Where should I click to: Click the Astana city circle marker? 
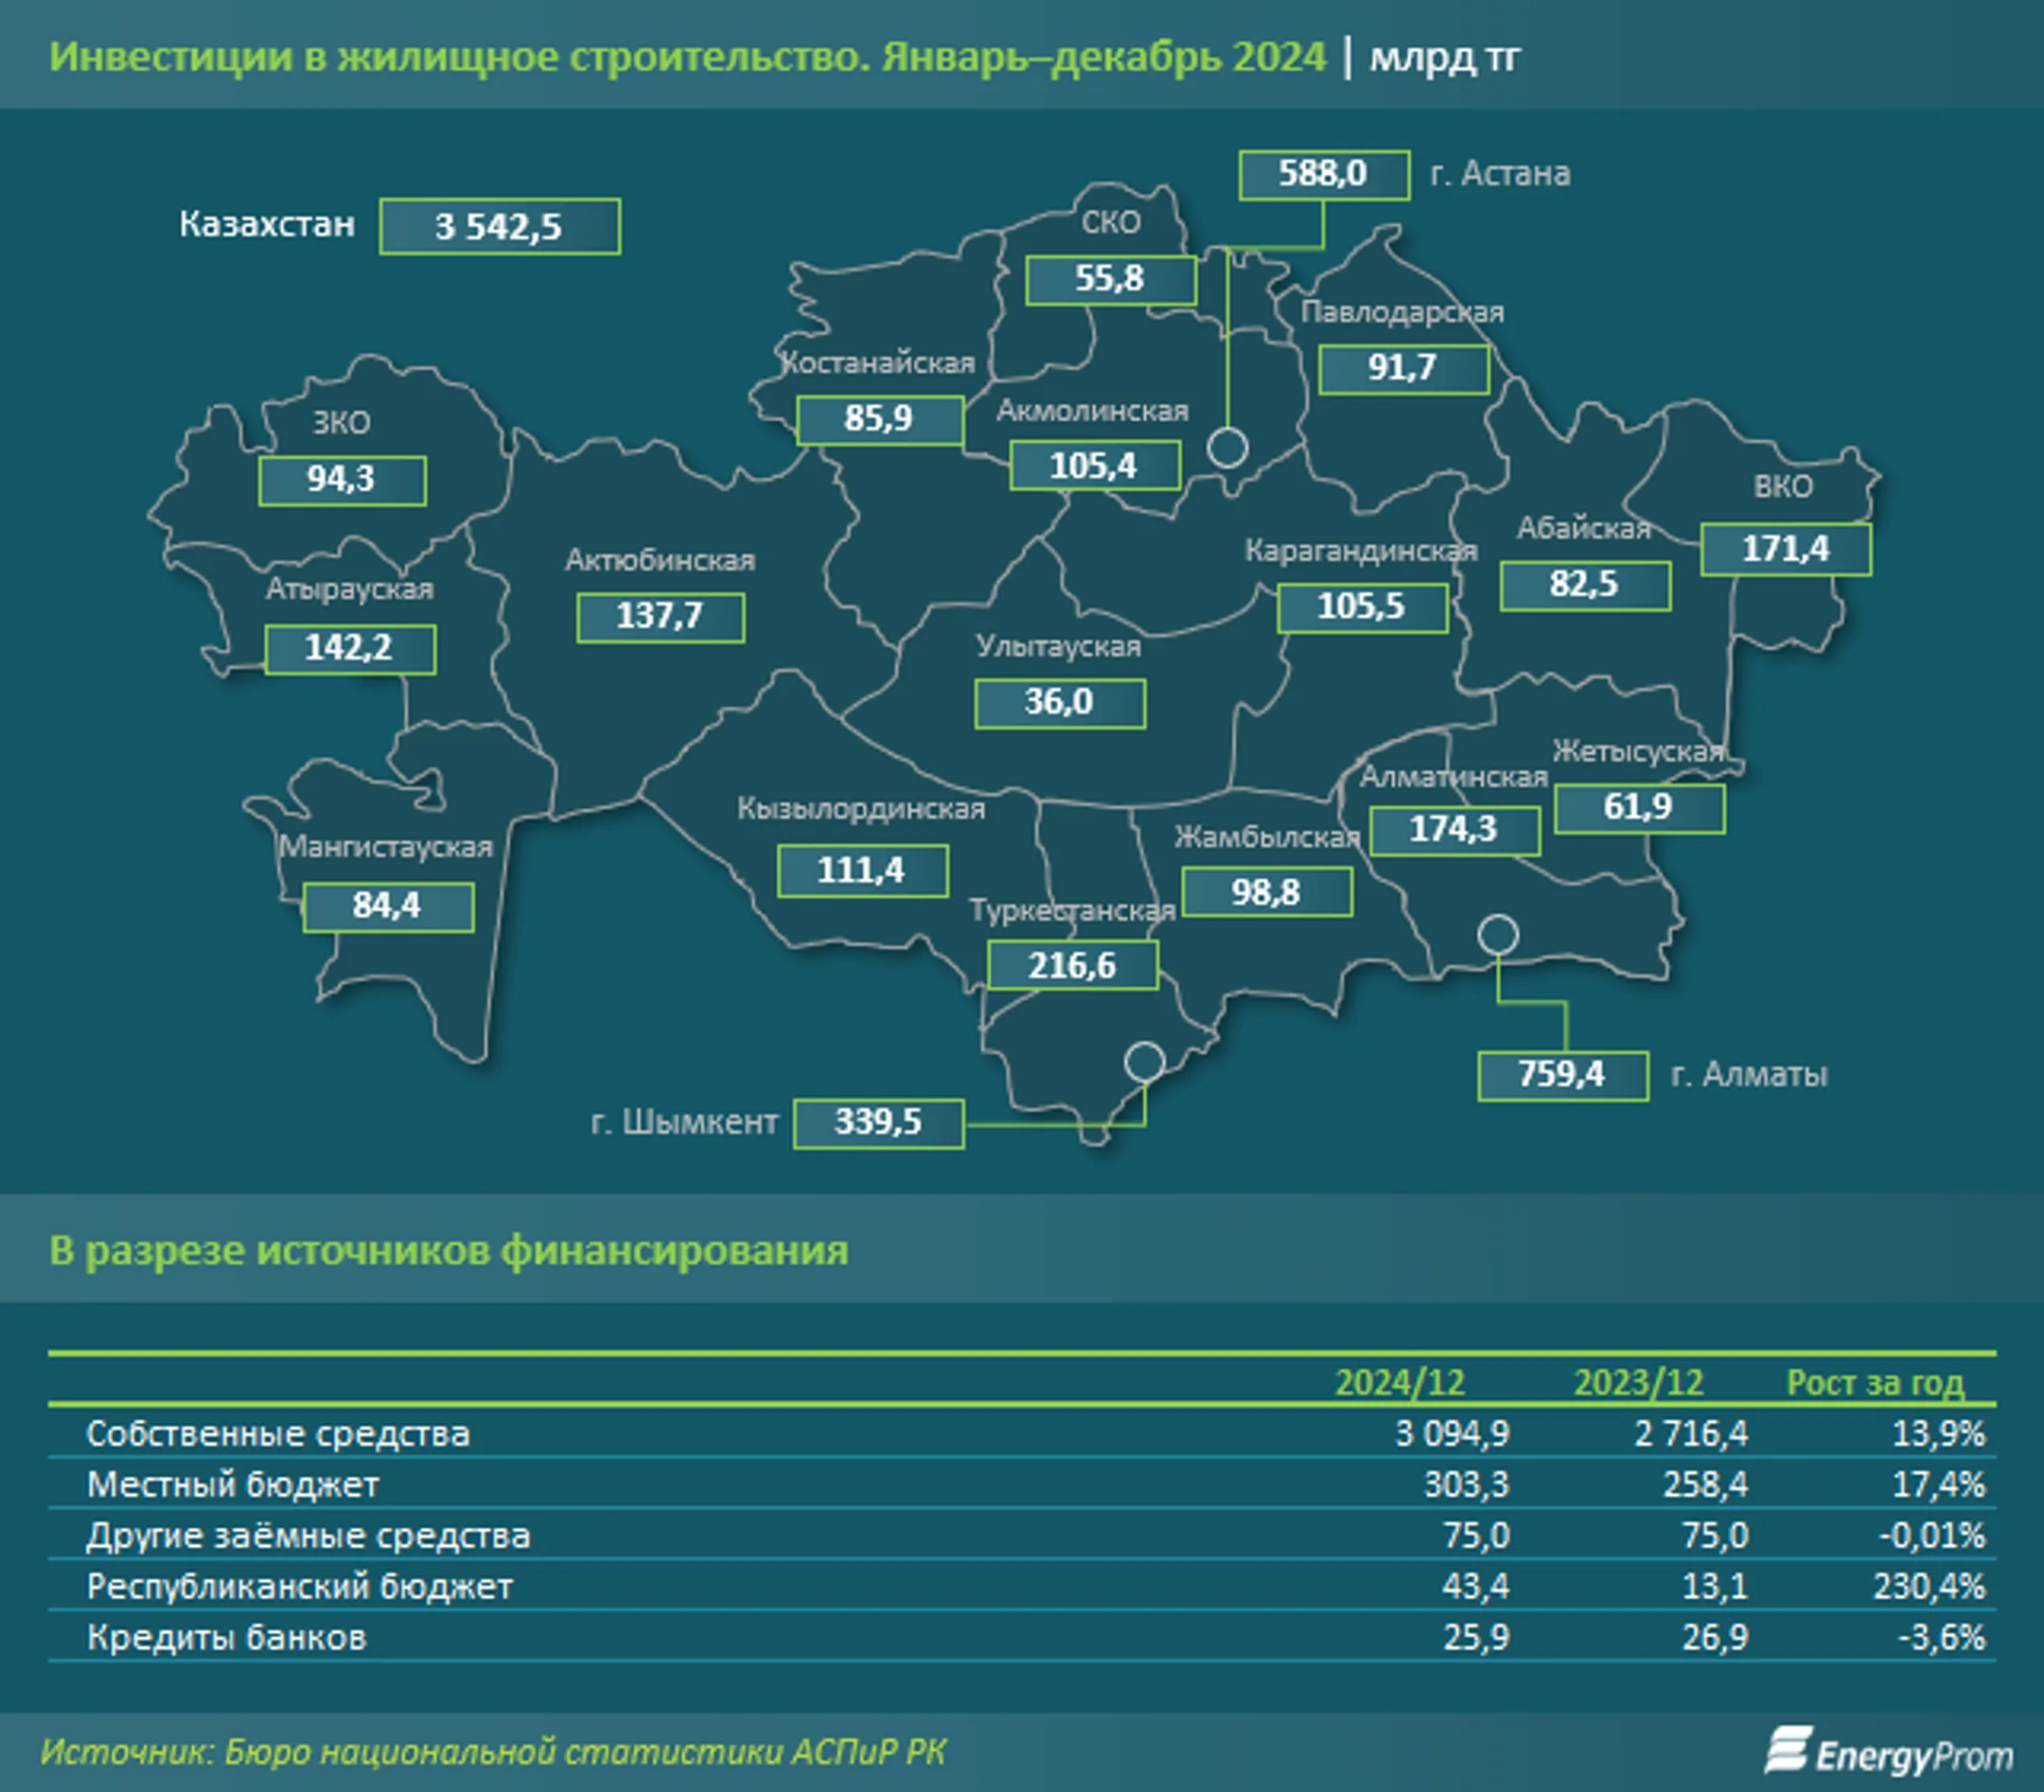[1227, 447]
